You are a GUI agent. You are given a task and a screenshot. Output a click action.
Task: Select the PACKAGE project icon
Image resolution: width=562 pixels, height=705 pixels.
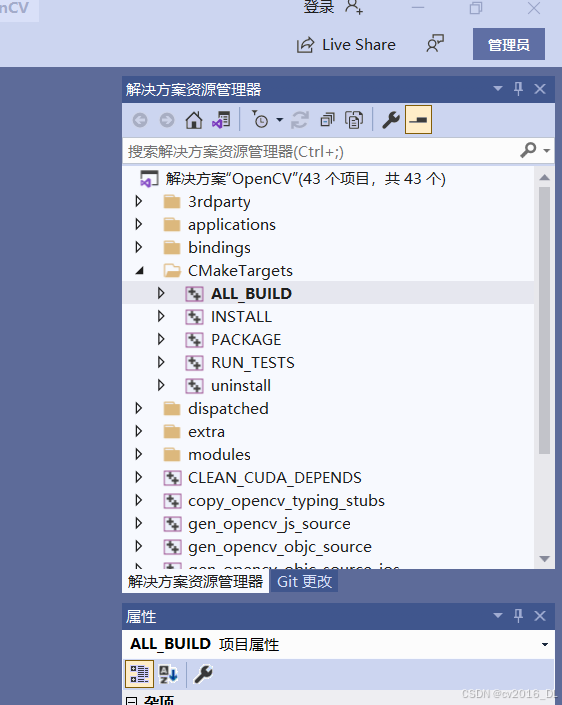(194, 339)
